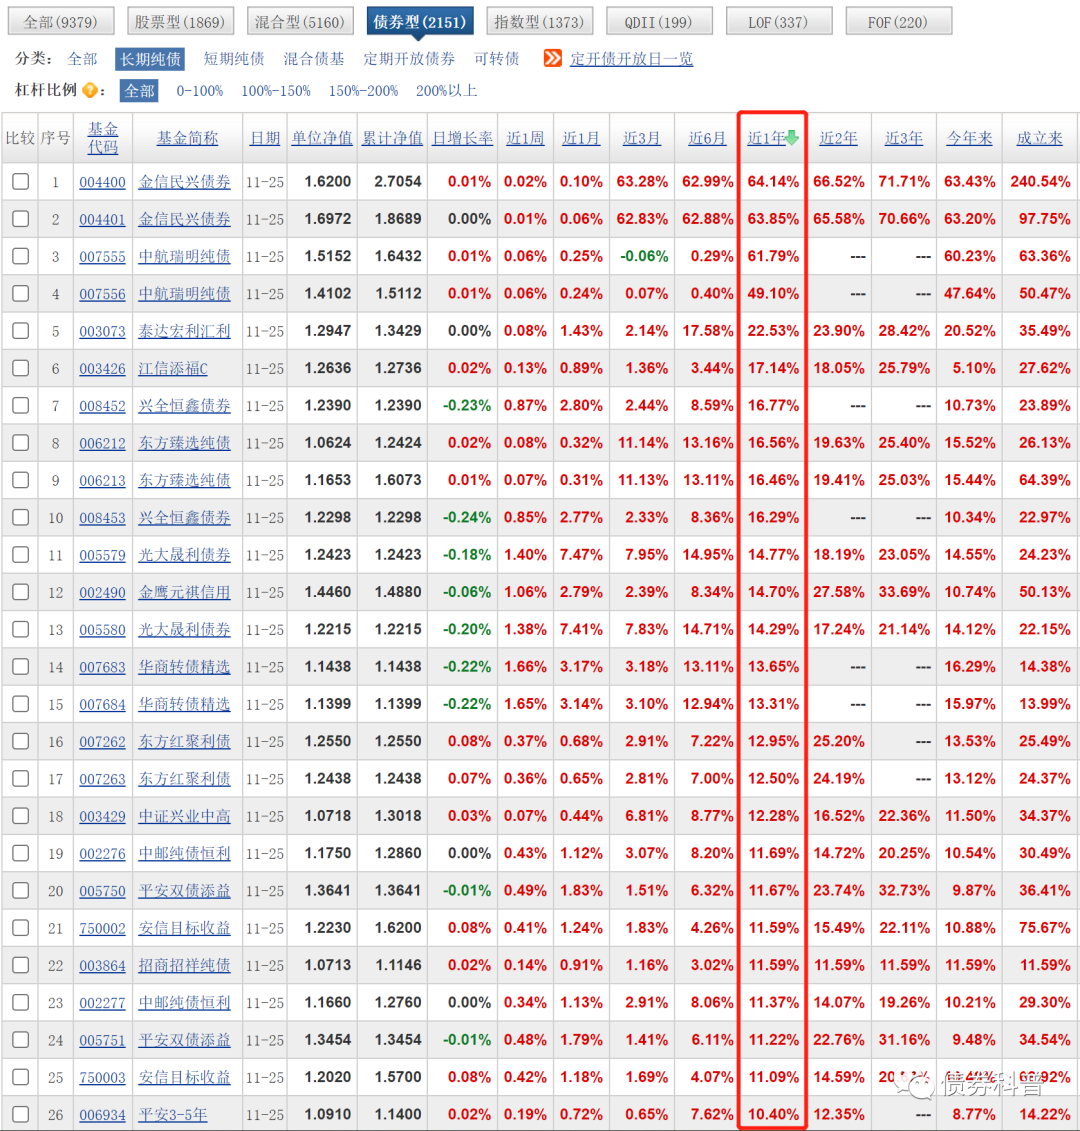Open the QDII(199) tab
Viewport: 1080px width, 1131px height.
pyautogui.click(x=658, y=21)
